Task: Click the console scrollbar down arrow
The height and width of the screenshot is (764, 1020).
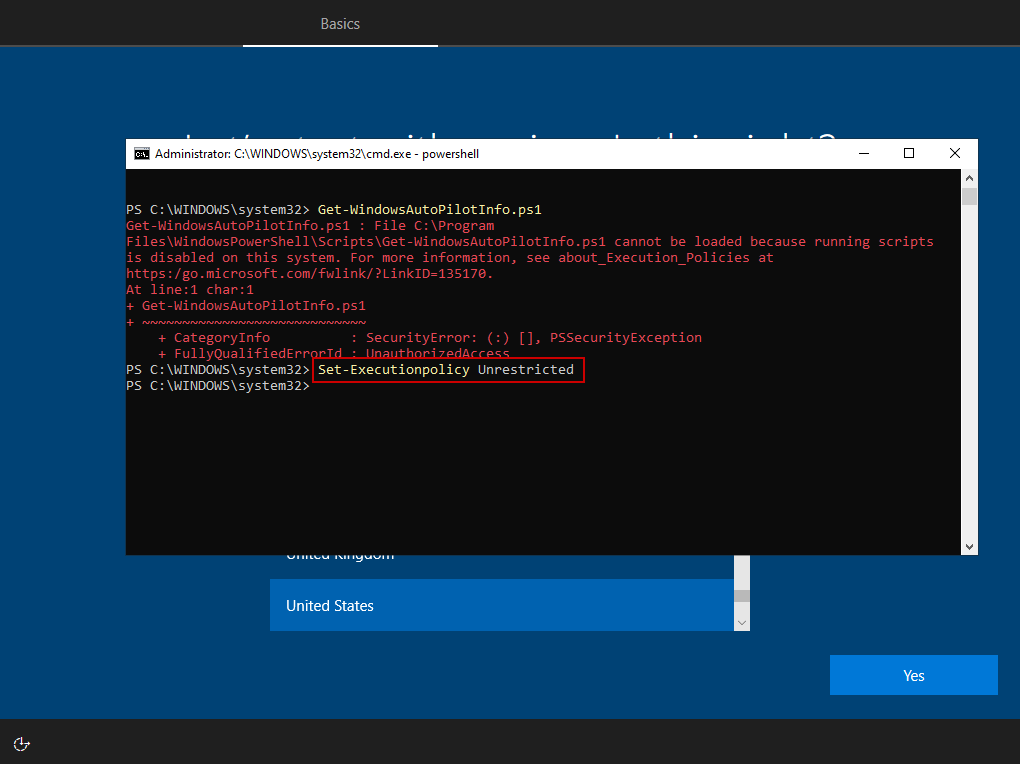Action: [x=969, y=546]
